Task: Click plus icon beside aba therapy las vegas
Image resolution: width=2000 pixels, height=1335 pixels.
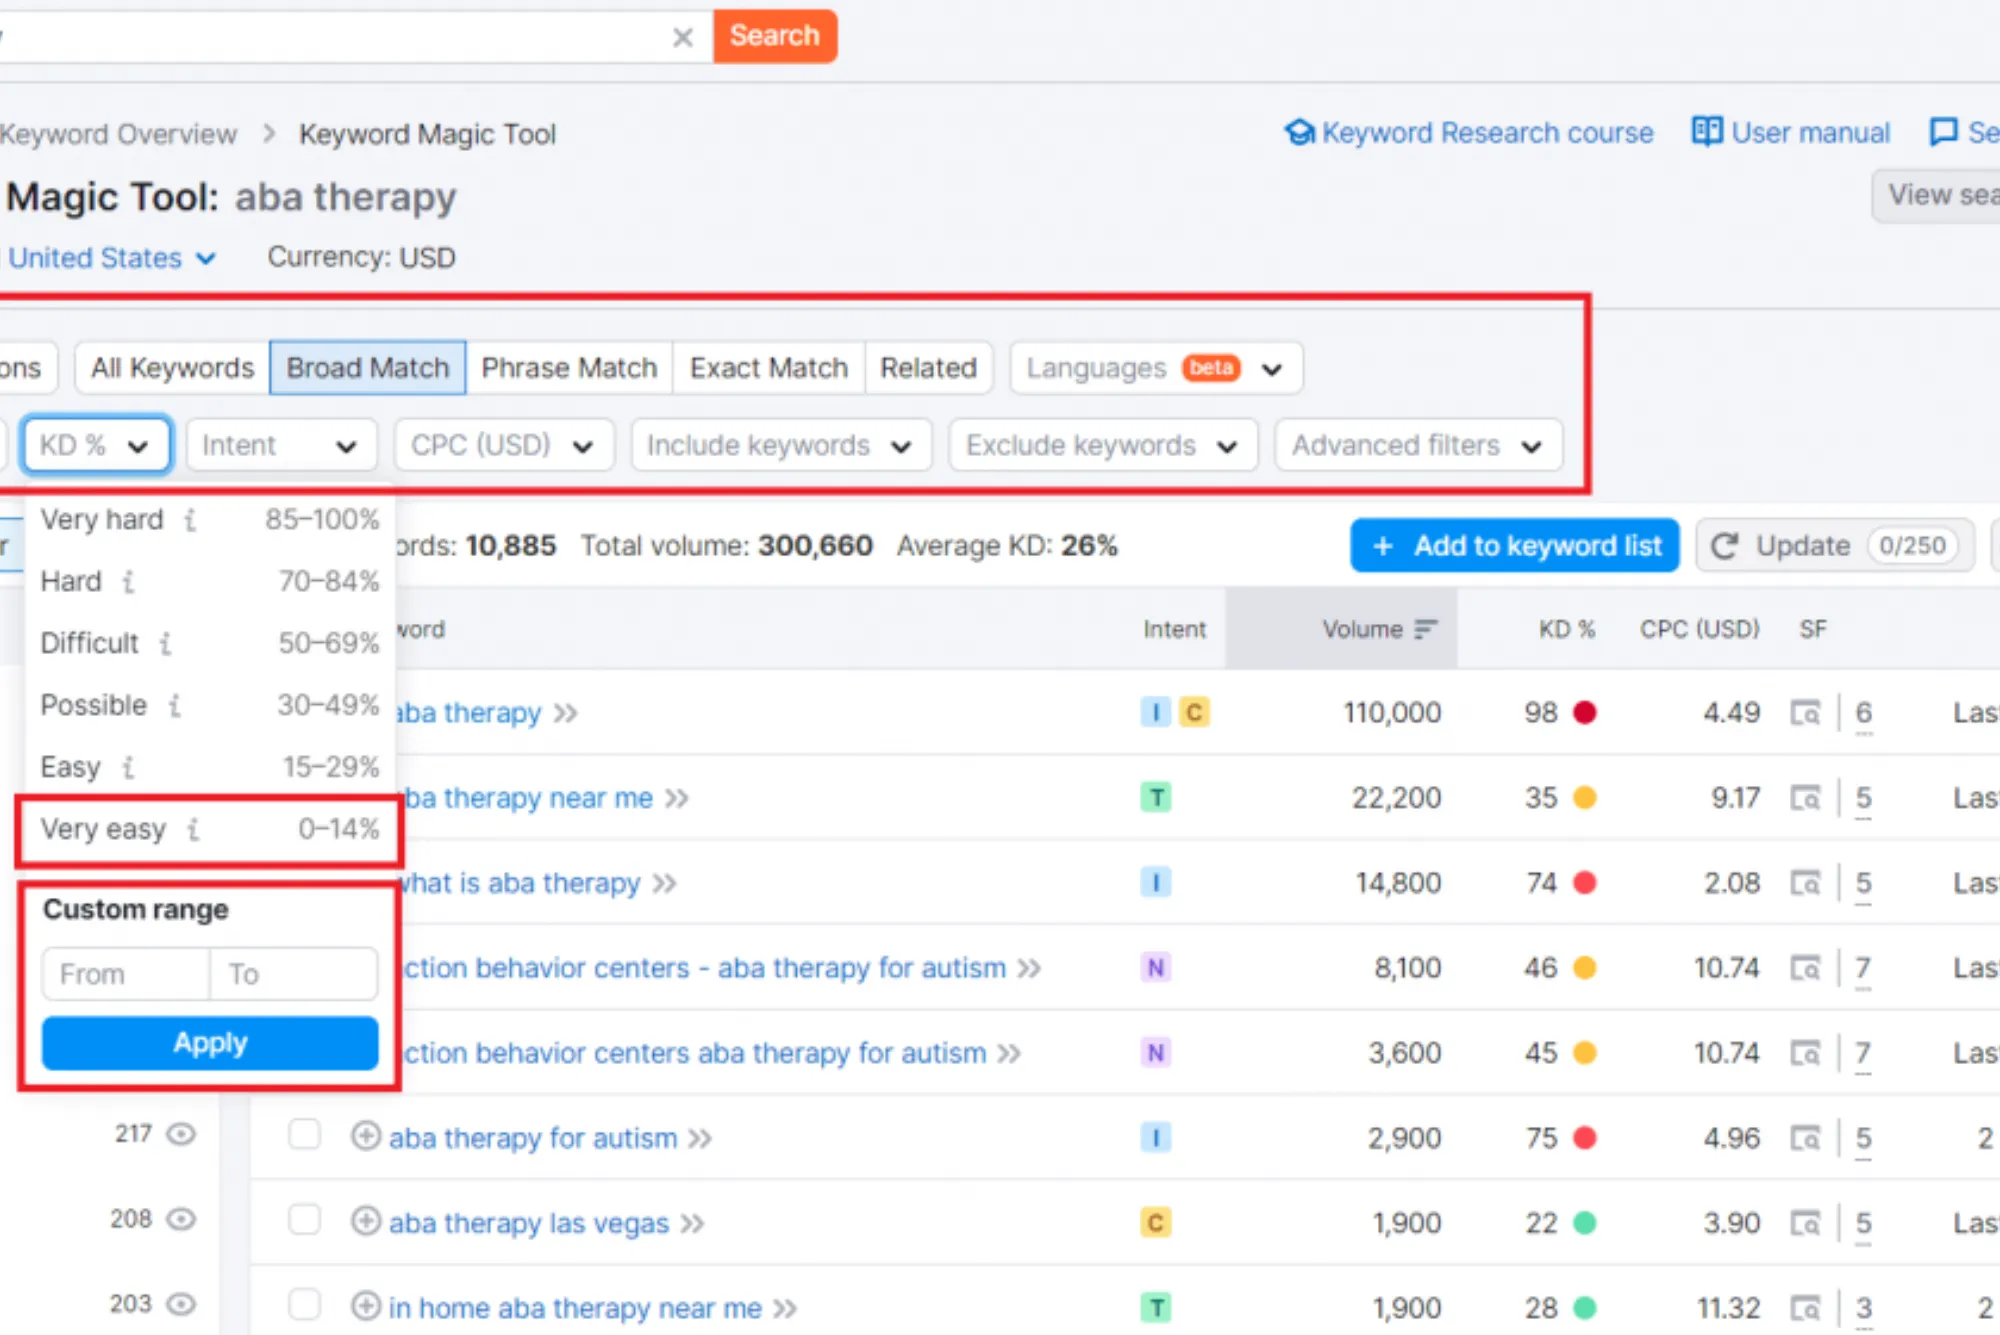Action: [366, 1222]
